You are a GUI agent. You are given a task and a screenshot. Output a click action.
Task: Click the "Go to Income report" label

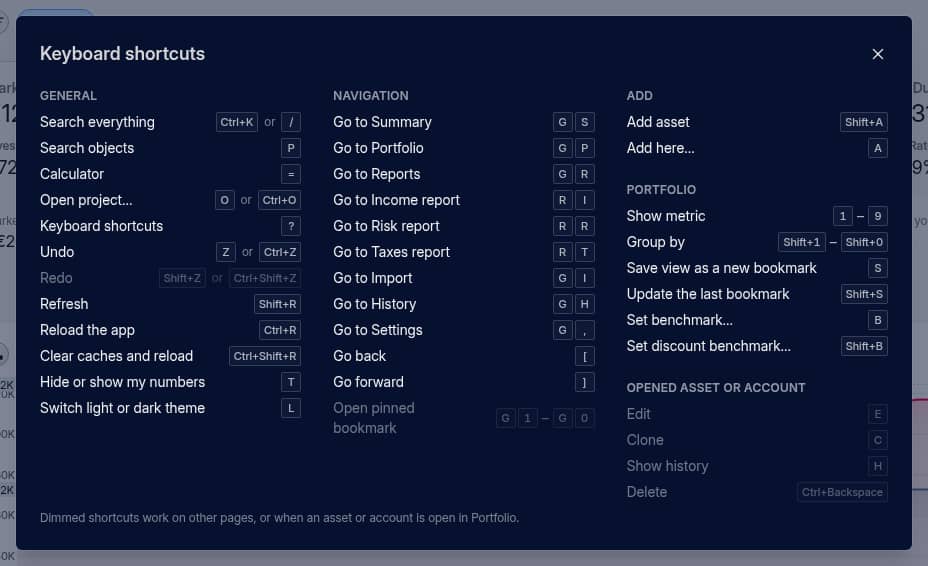click(x=397, y=200)
